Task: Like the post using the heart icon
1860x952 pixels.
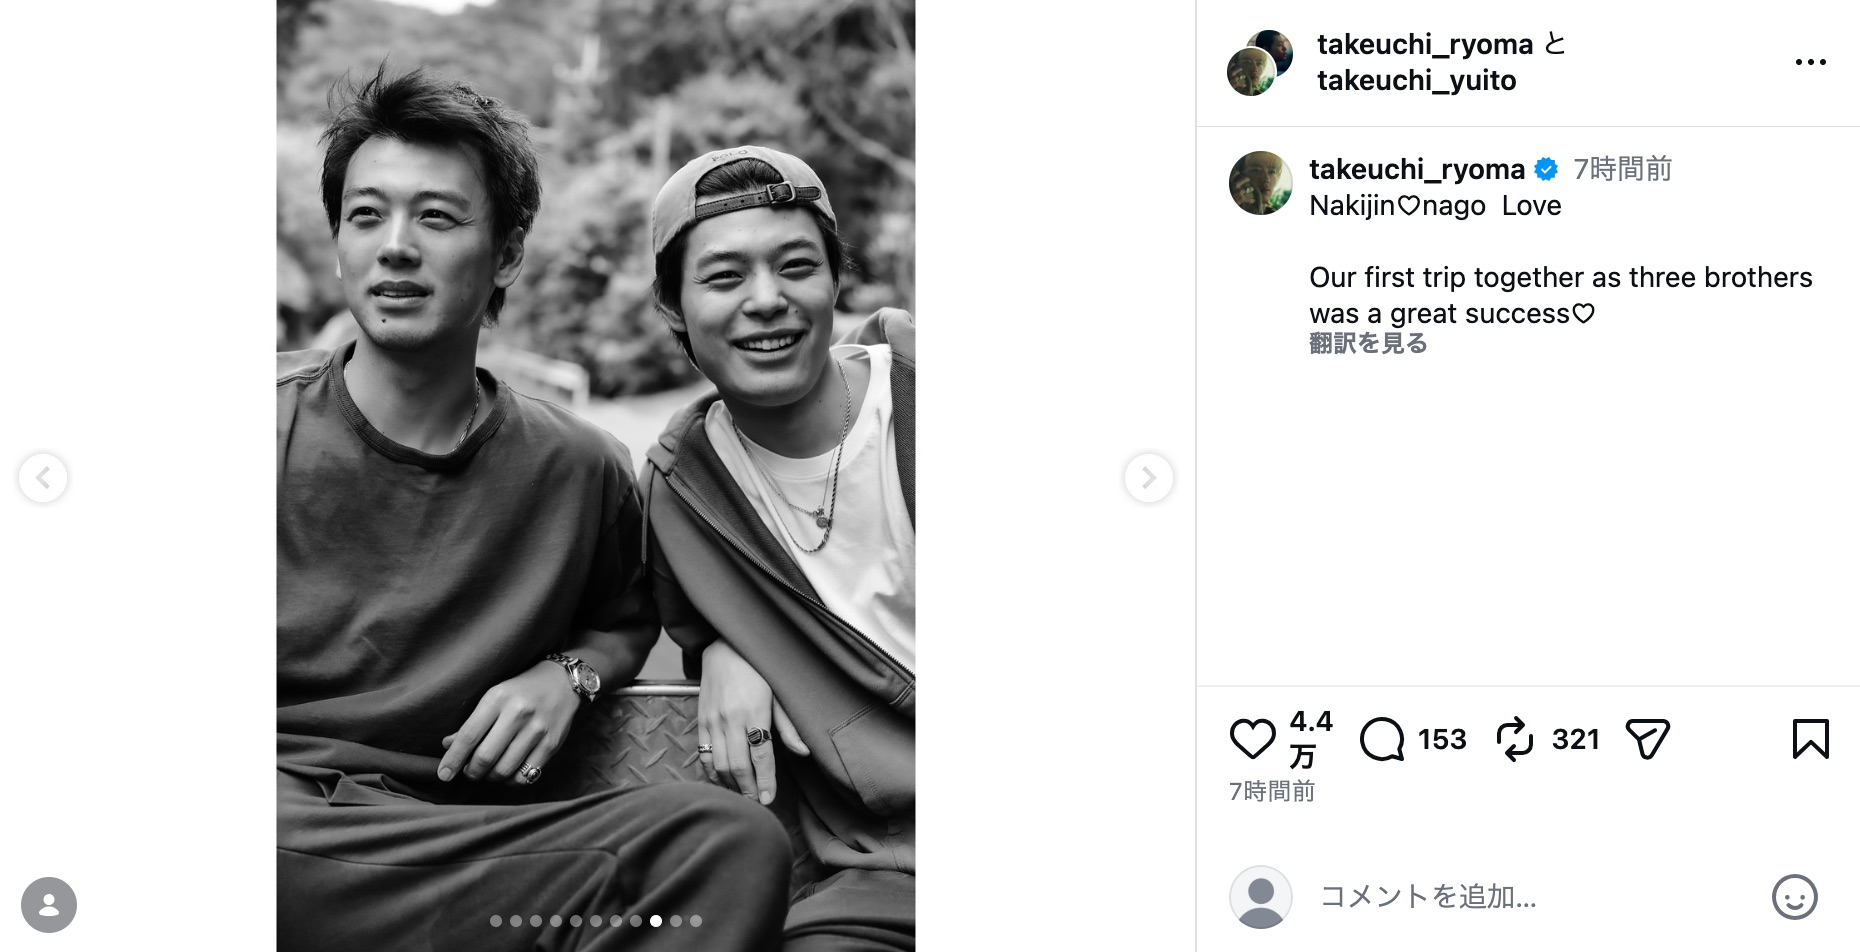Action: coord(1252,740)
